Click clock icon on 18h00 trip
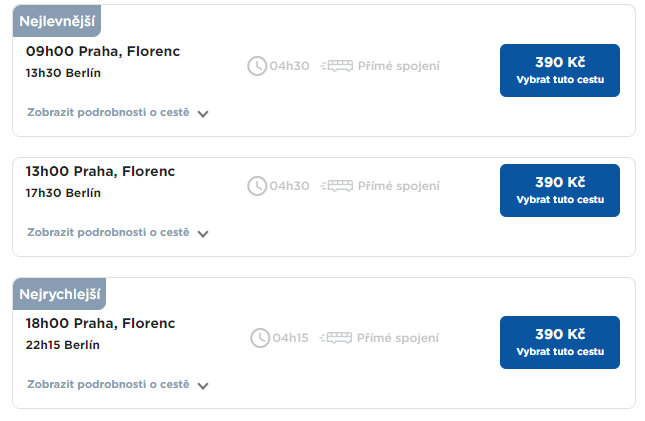The width and height of the screenshot is (645, 421). click(x=260, y=338)
